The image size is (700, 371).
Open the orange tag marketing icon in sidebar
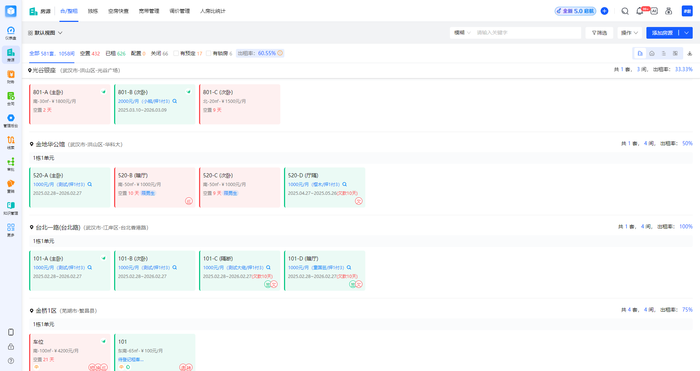(11, 186)
